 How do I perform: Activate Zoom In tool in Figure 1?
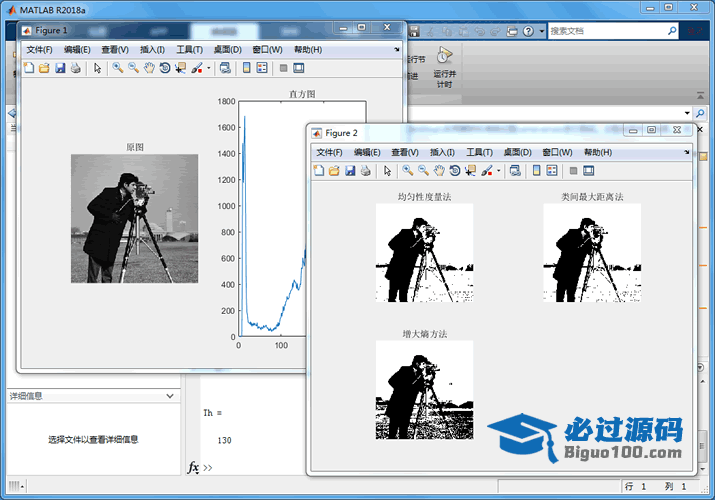(118, 68)
